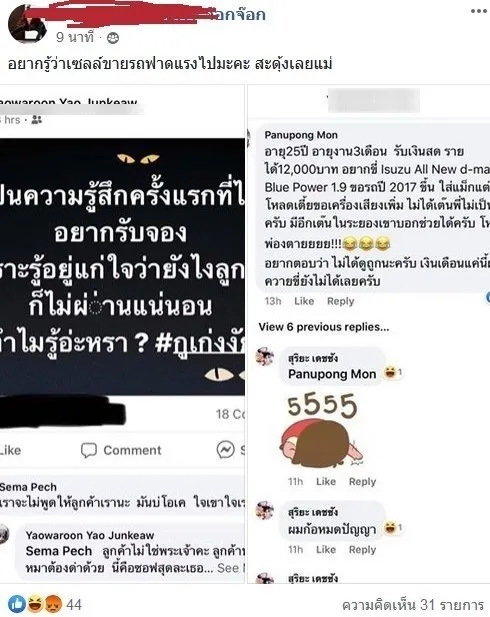Click the Comment speech bubble icon
Screen dimensions: 490x617
tap(89, 450)
